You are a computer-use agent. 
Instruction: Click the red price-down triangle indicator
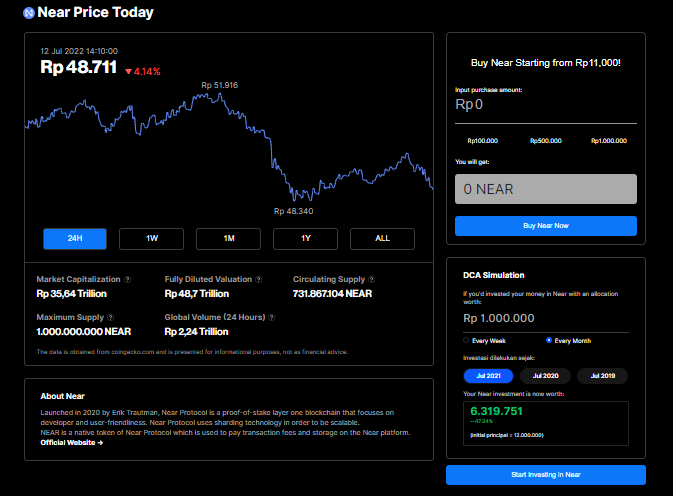(x=128, y=72)
